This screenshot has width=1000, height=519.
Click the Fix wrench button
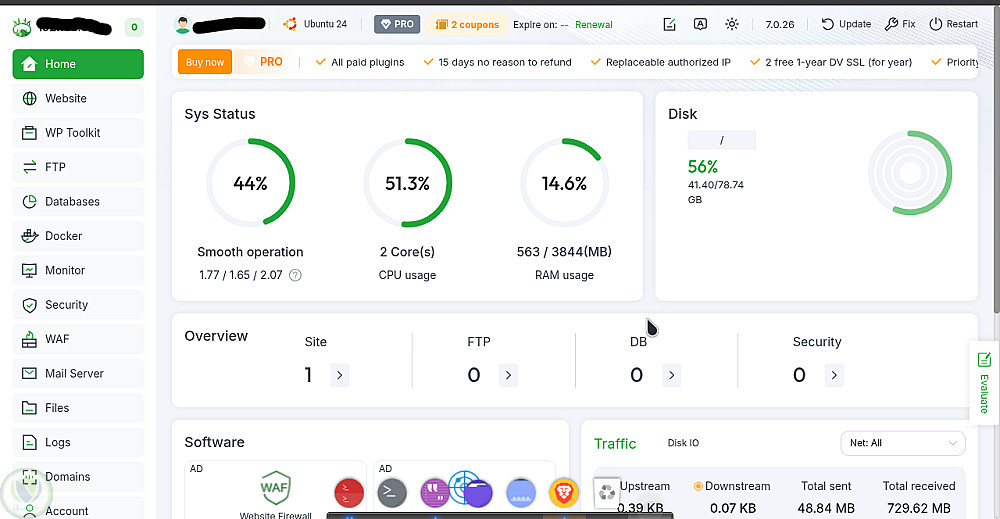click(x=900, y=24)
